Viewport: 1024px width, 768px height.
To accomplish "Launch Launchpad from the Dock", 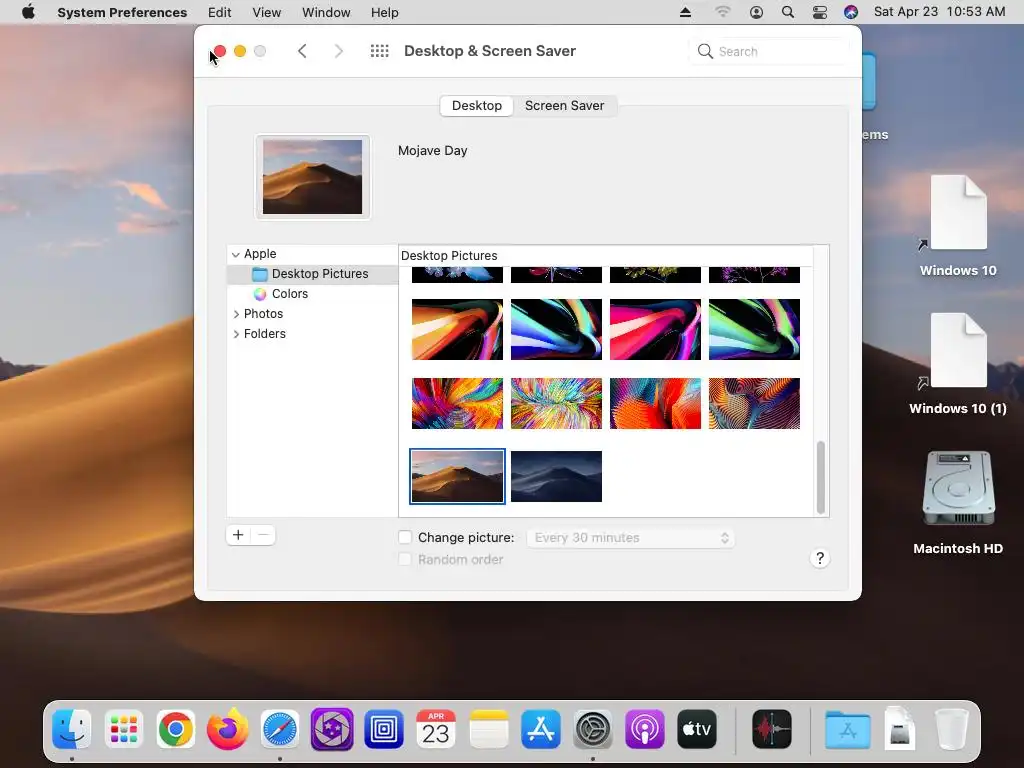I will point(123,729).
